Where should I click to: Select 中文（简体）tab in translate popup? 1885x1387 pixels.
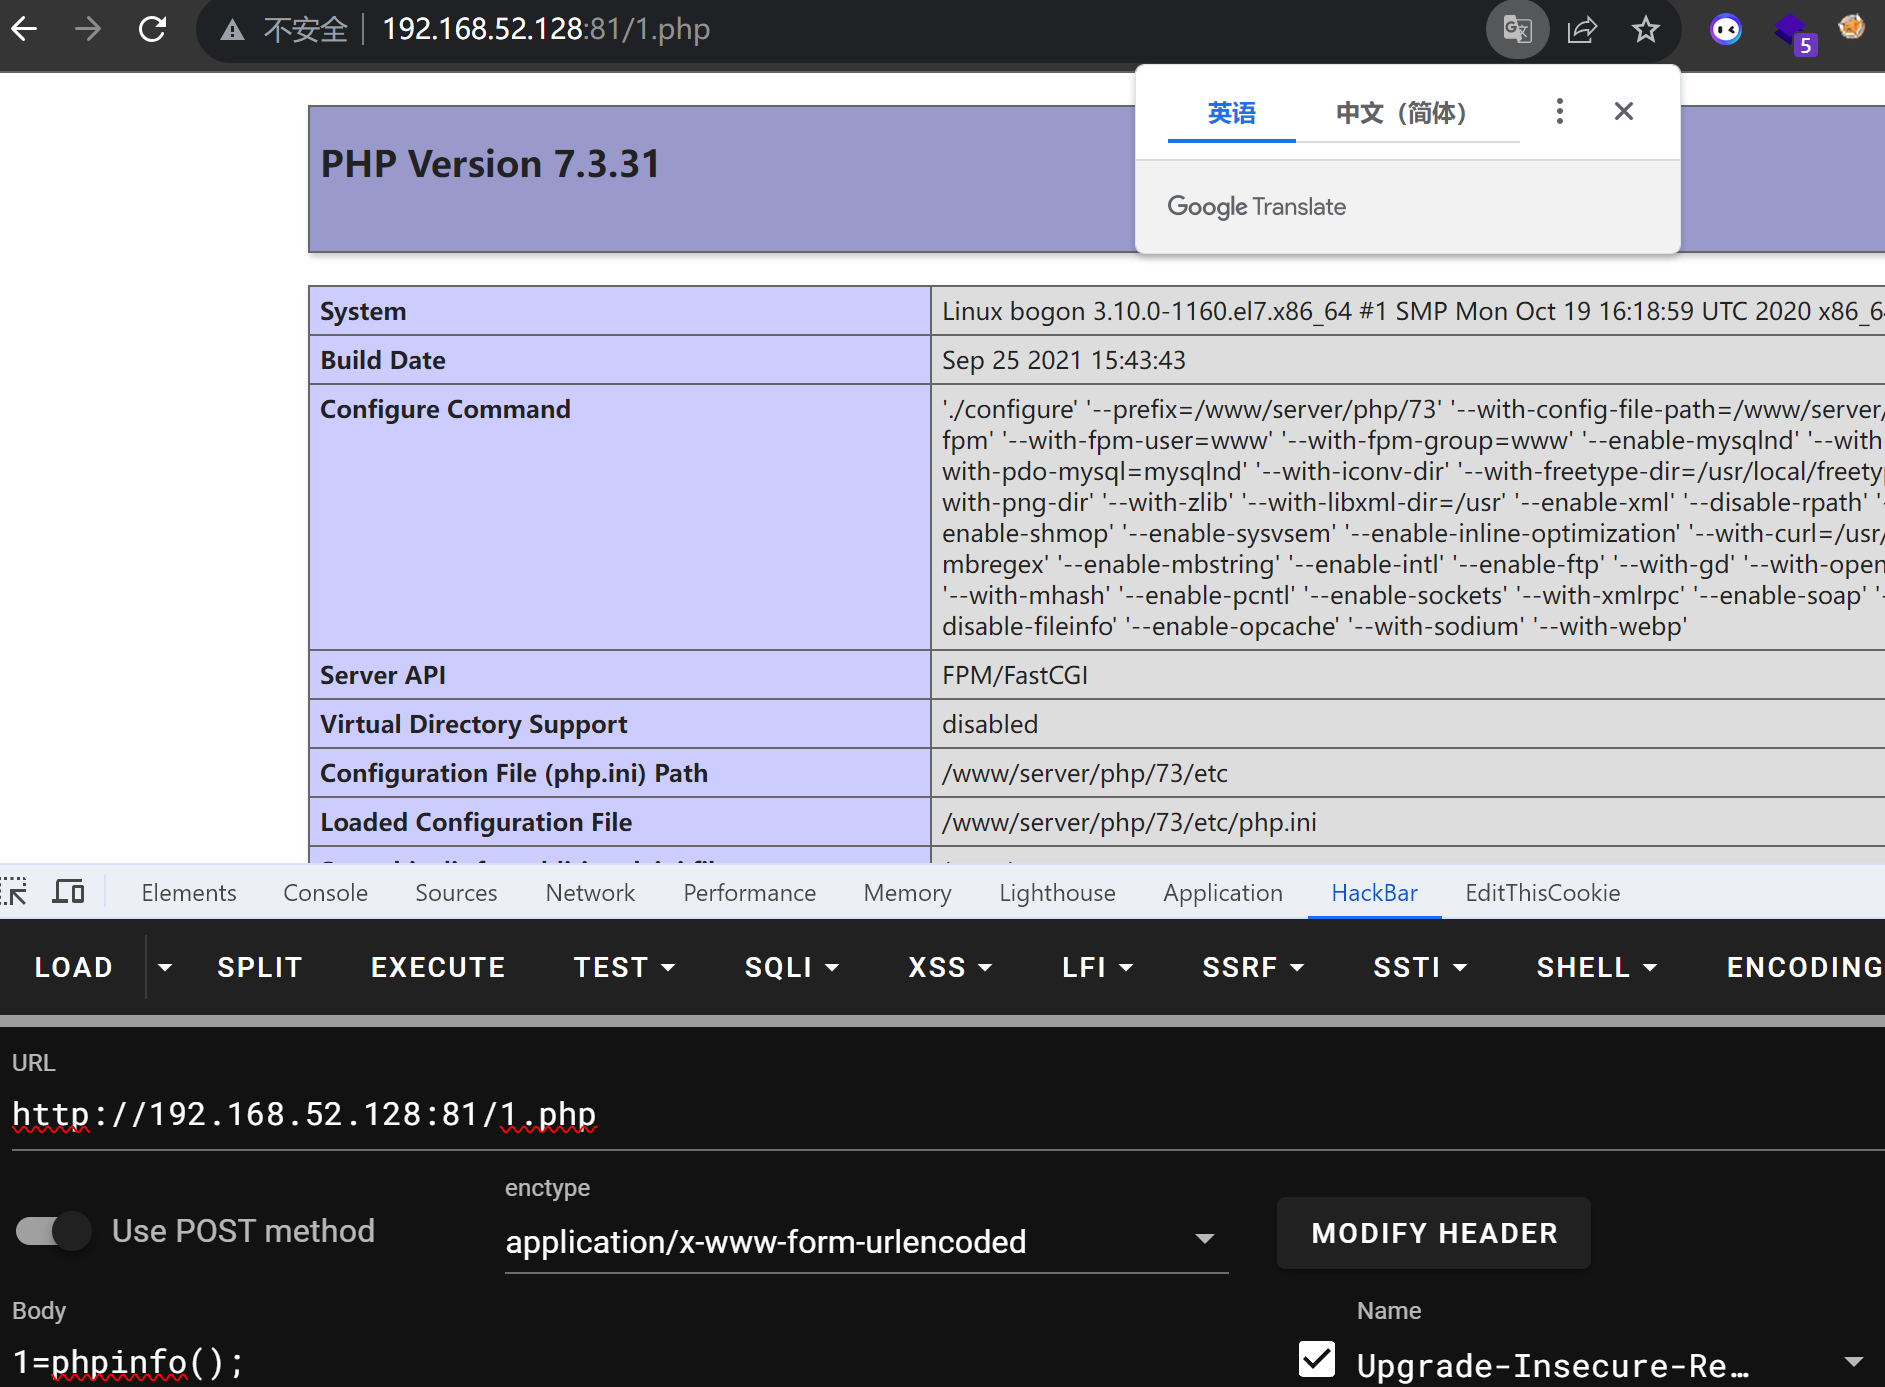(x=1401, y=113)
